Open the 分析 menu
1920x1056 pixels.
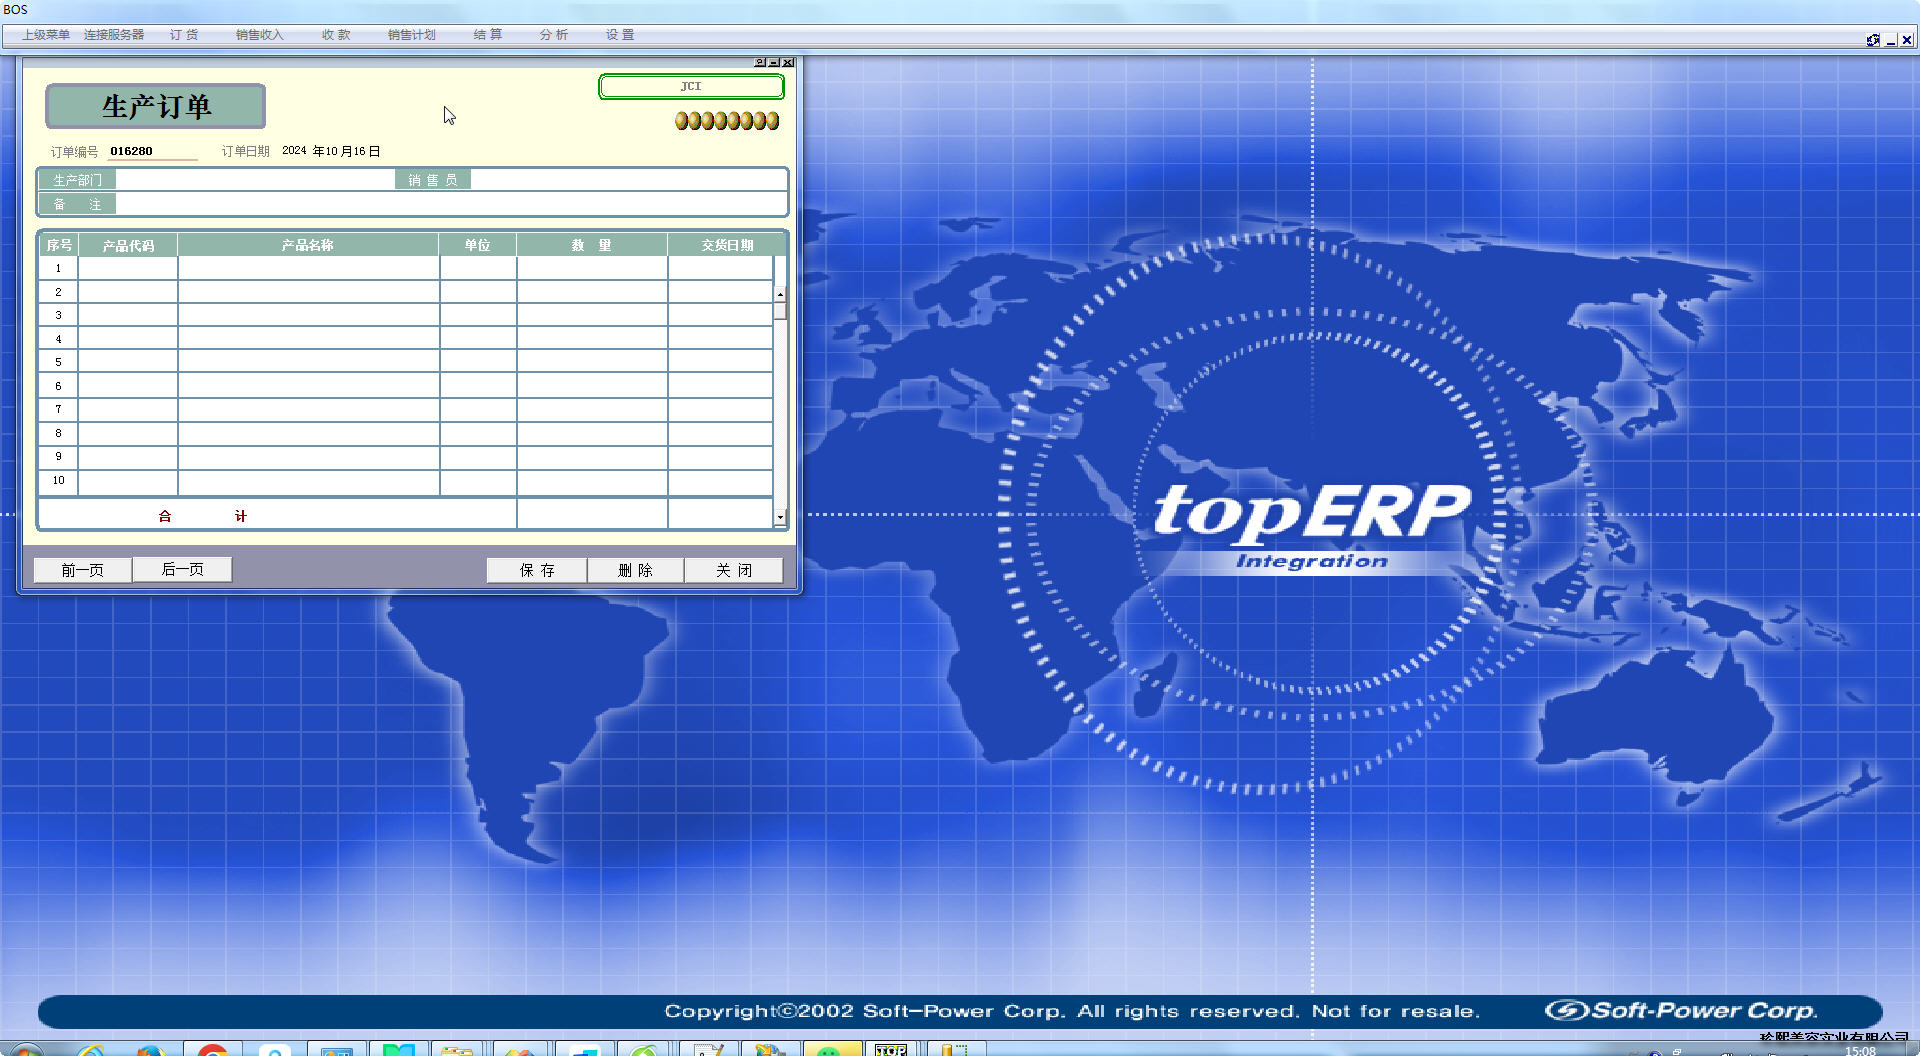(x=554, y=35)
